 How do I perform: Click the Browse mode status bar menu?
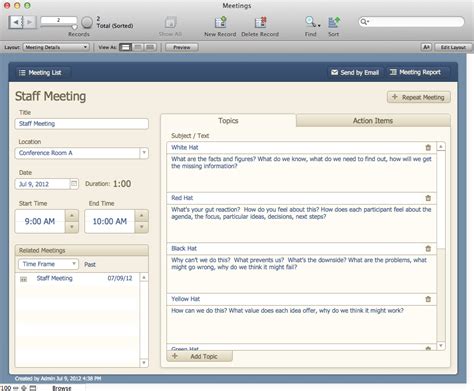click(62, 388)
